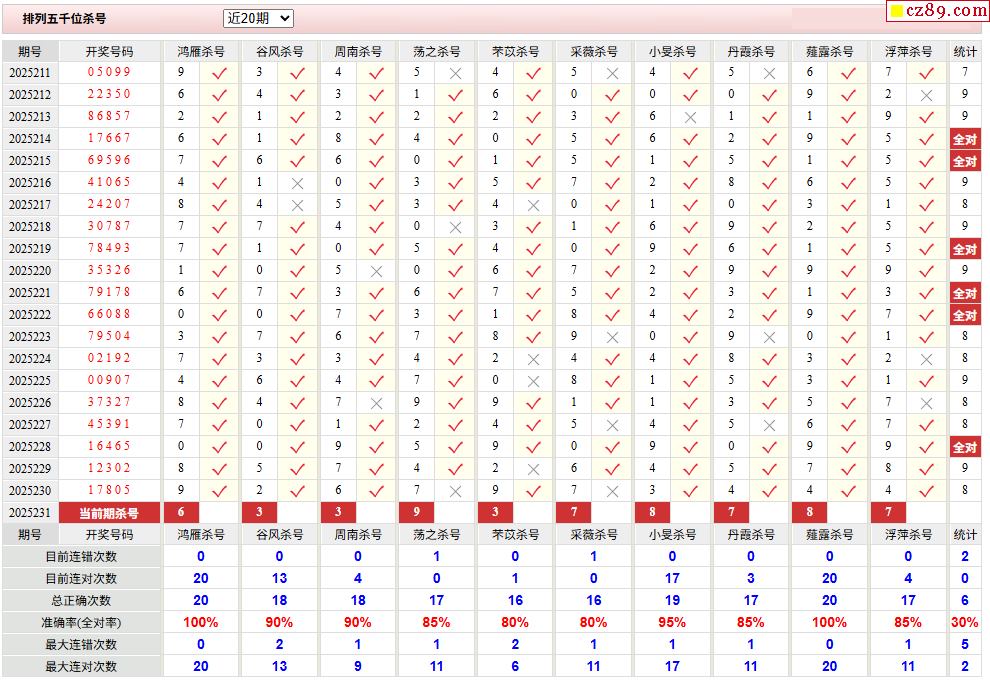
Task: Click the 最大连错次数 row label
Action: pyautogui.click(x=81, y=645)
